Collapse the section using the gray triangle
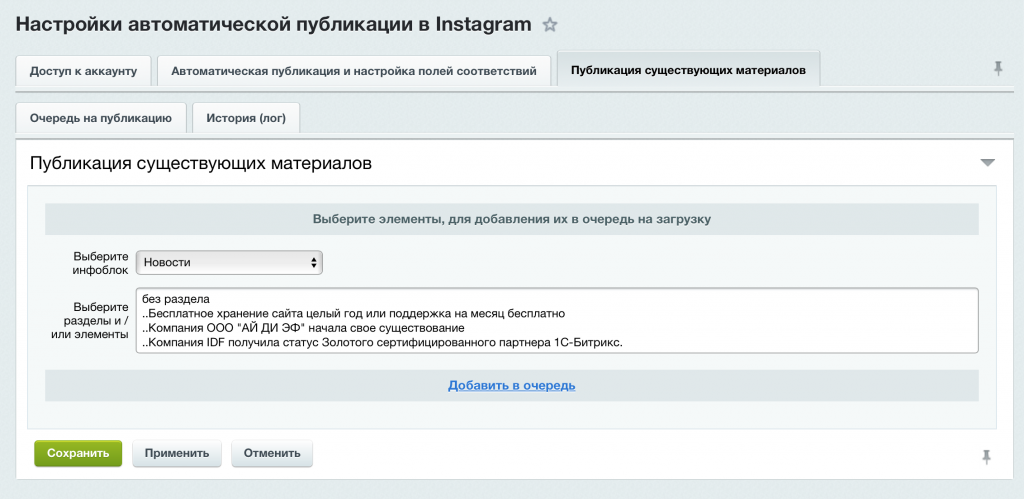Image resolution: width=1024 pixels, height=499 pixels. pos(987,162)
